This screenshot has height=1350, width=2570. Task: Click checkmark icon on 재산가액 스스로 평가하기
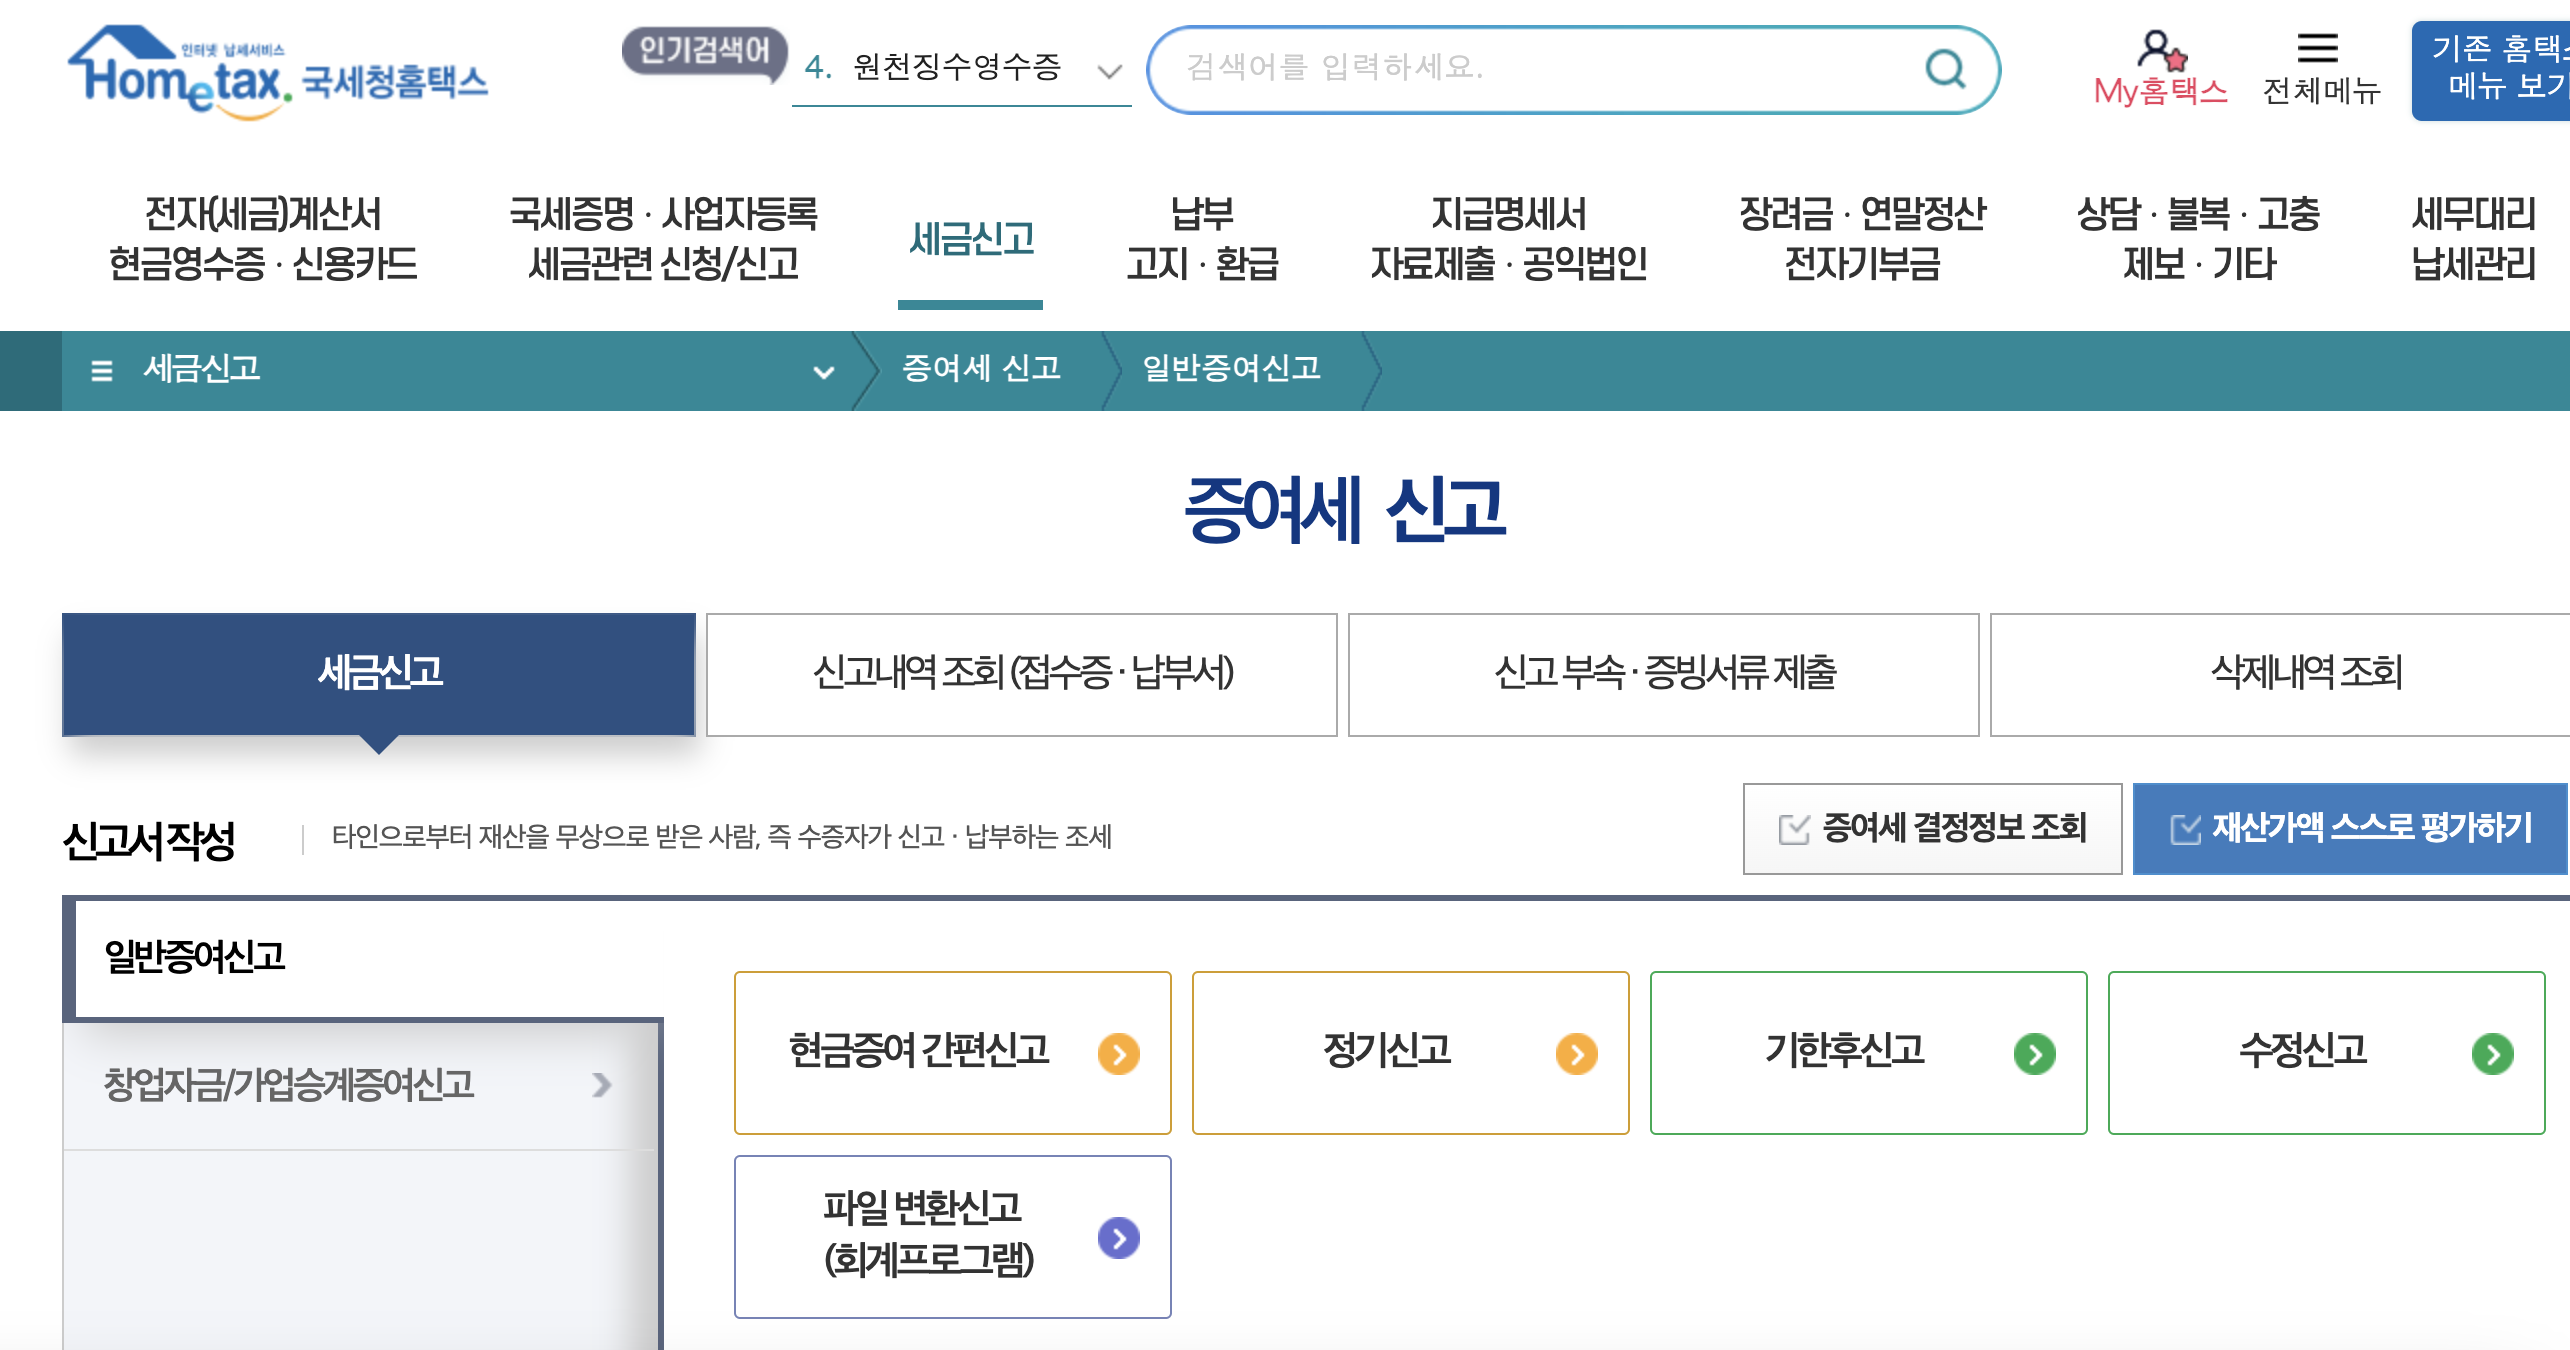pyautogui.click(x=2186, y=829)
